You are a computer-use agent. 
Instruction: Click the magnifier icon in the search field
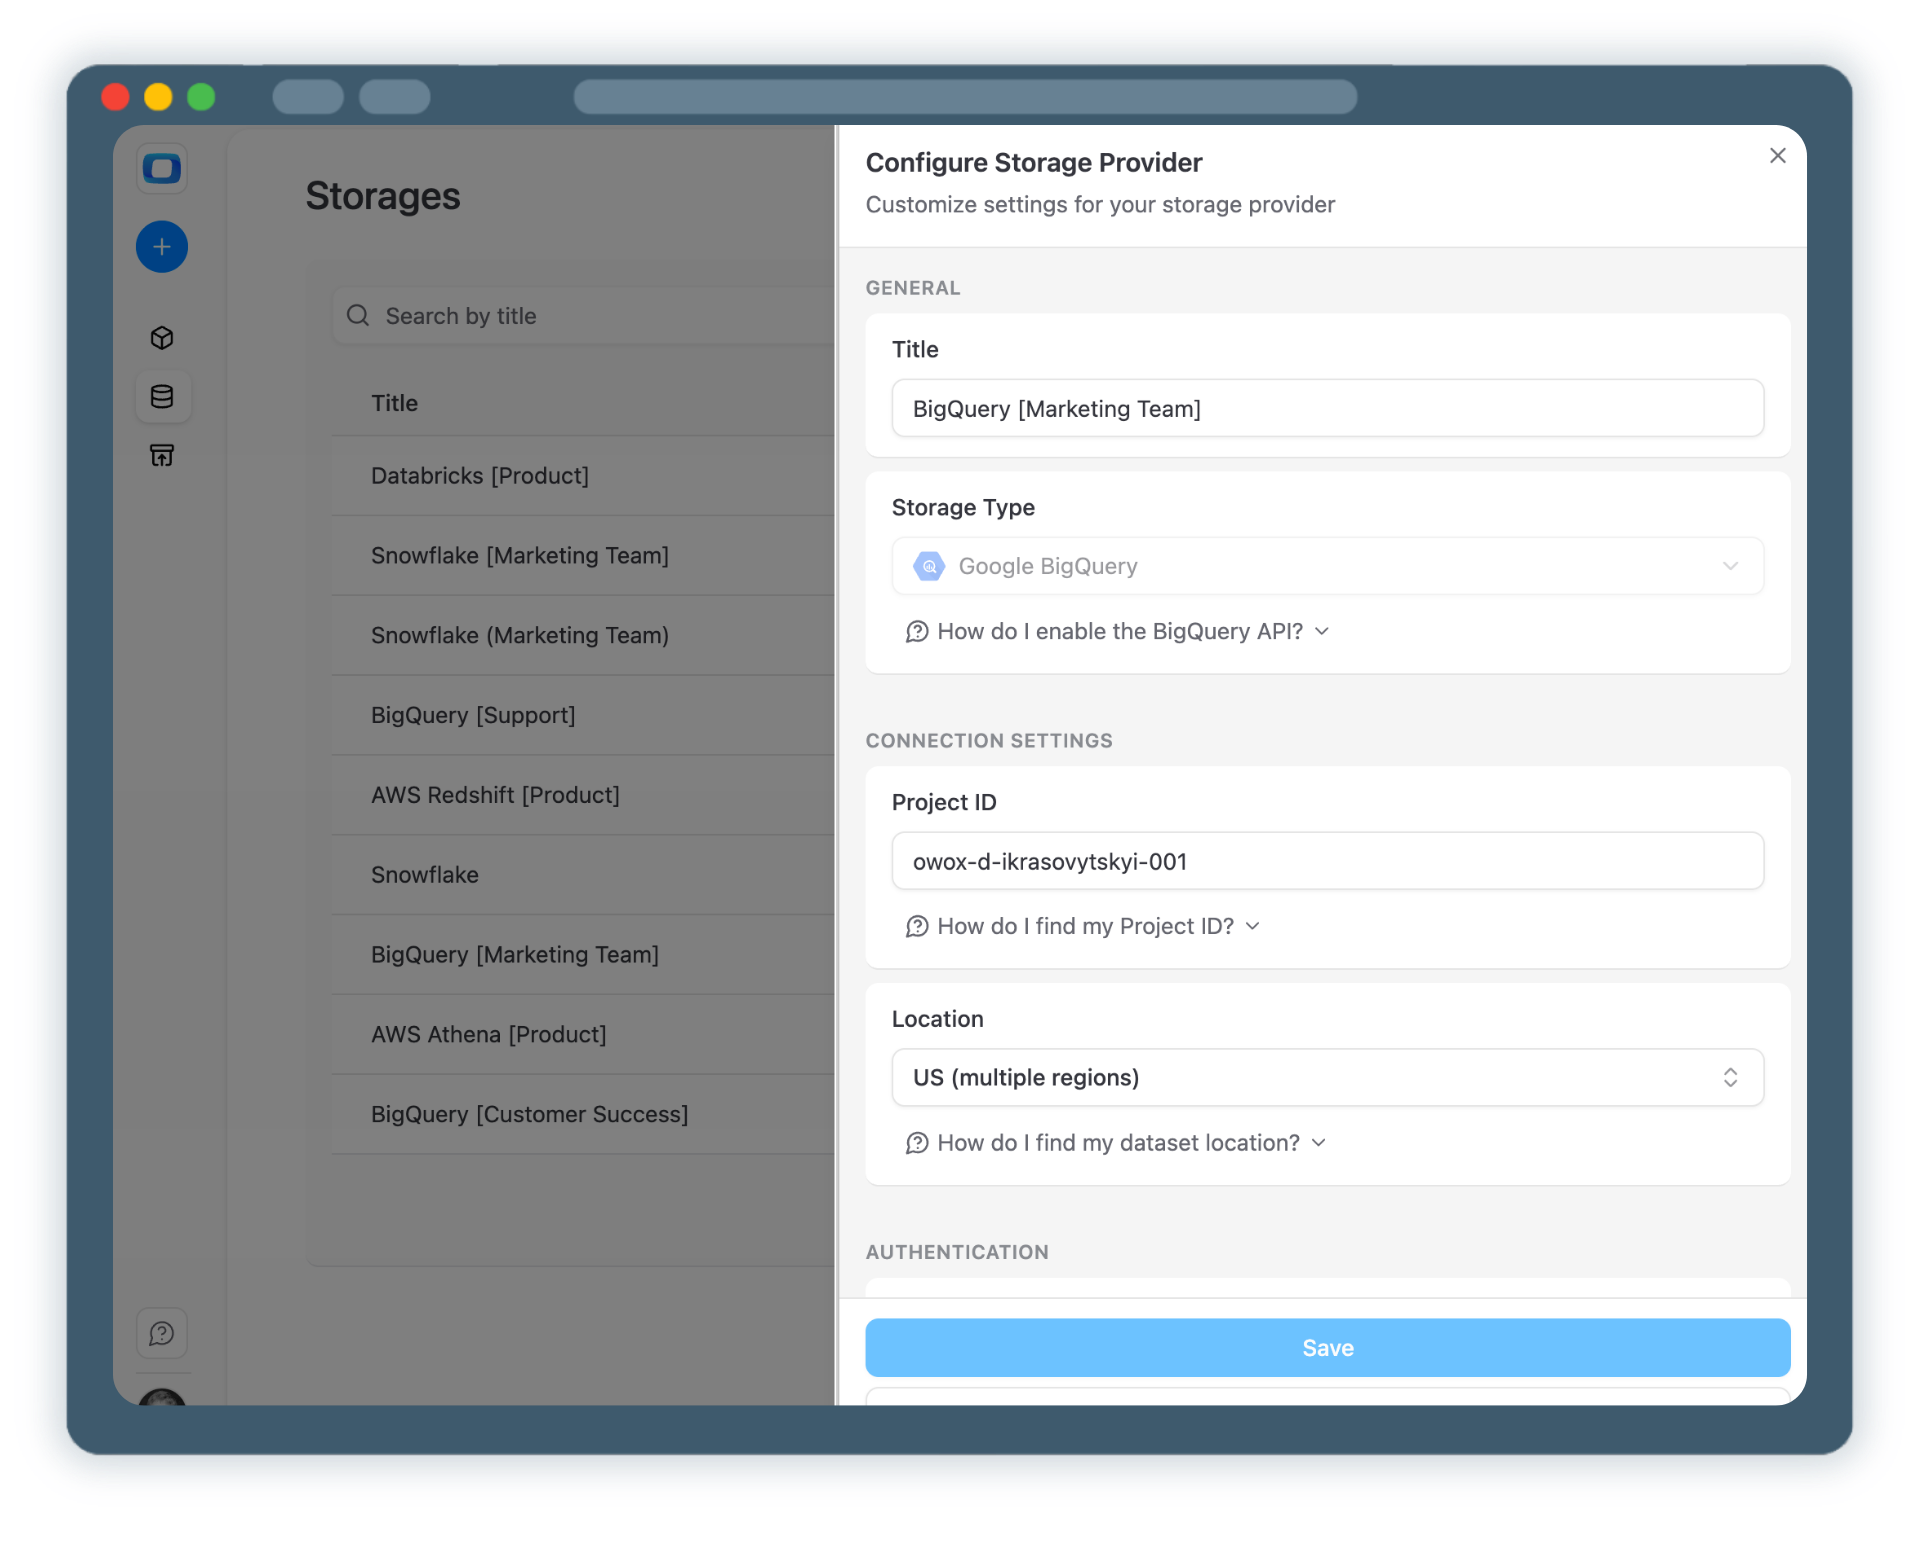click(x=357, y=315)
